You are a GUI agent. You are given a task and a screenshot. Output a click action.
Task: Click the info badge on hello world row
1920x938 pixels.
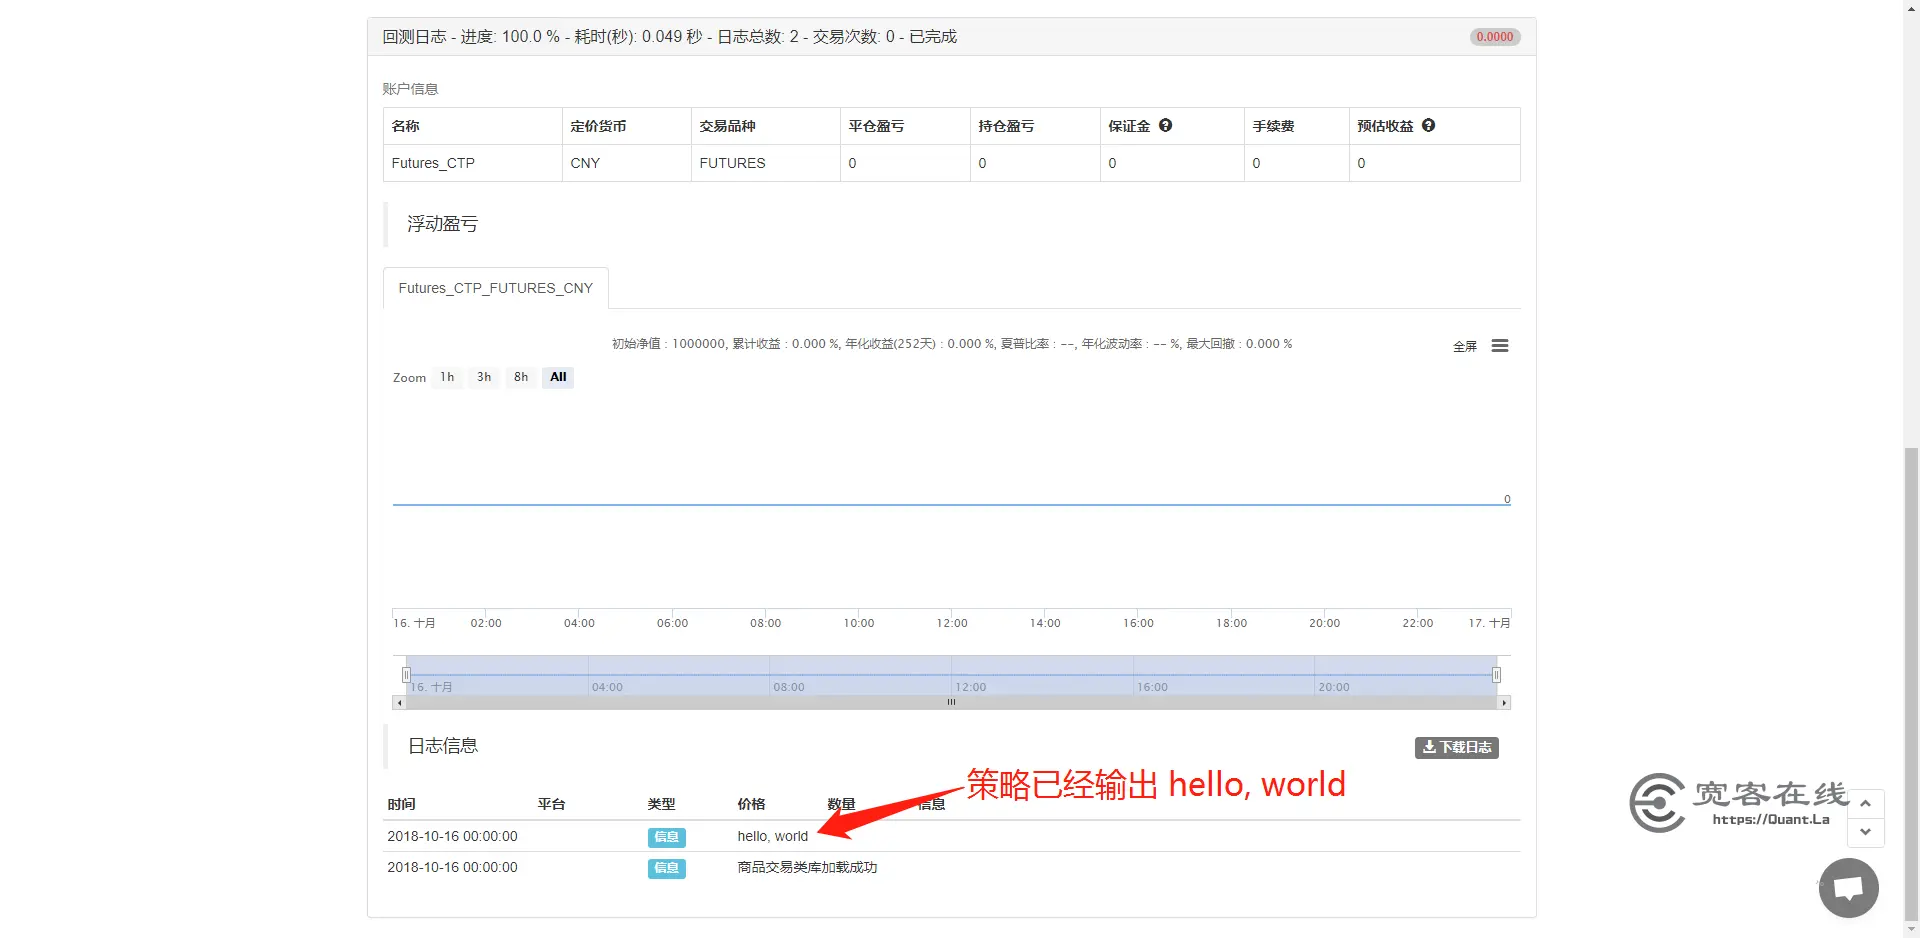click(x=666, y=837)
